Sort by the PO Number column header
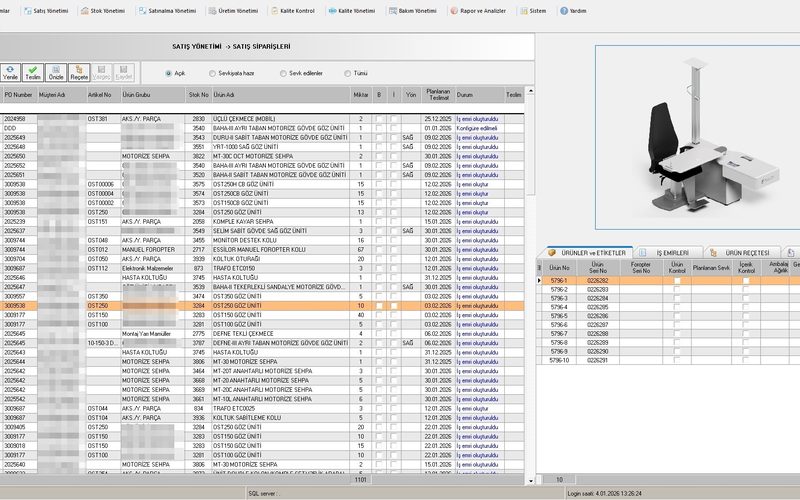This screenshot has width=800, height=500. pos(19,95)
